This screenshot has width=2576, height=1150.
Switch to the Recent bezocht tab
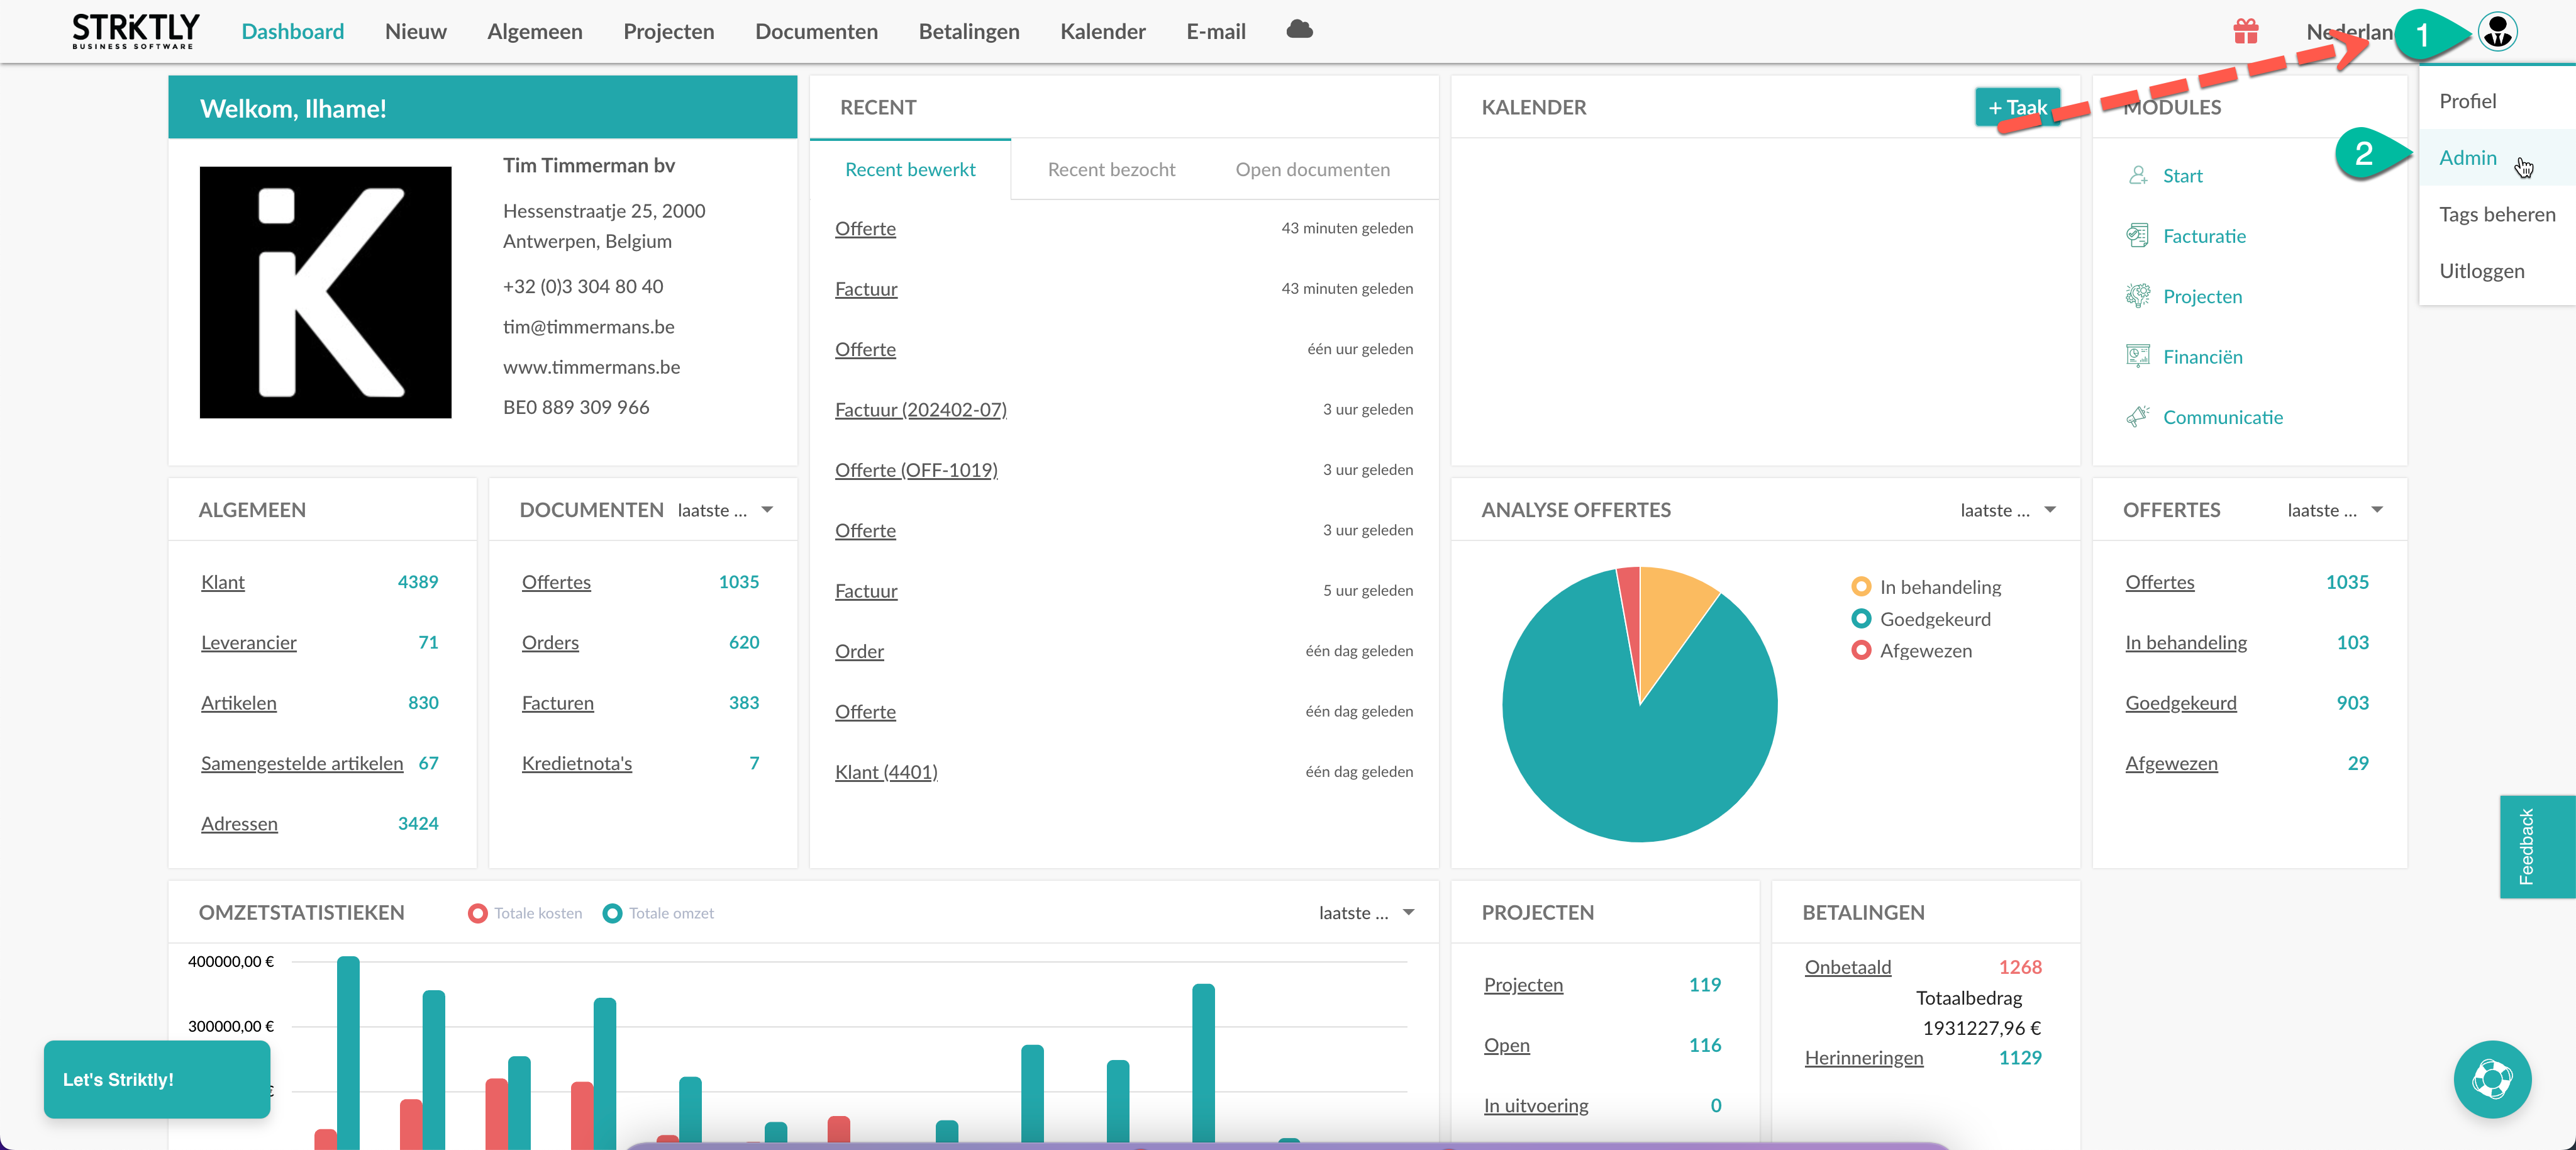pyautogui.click(x=1111, y=169)
